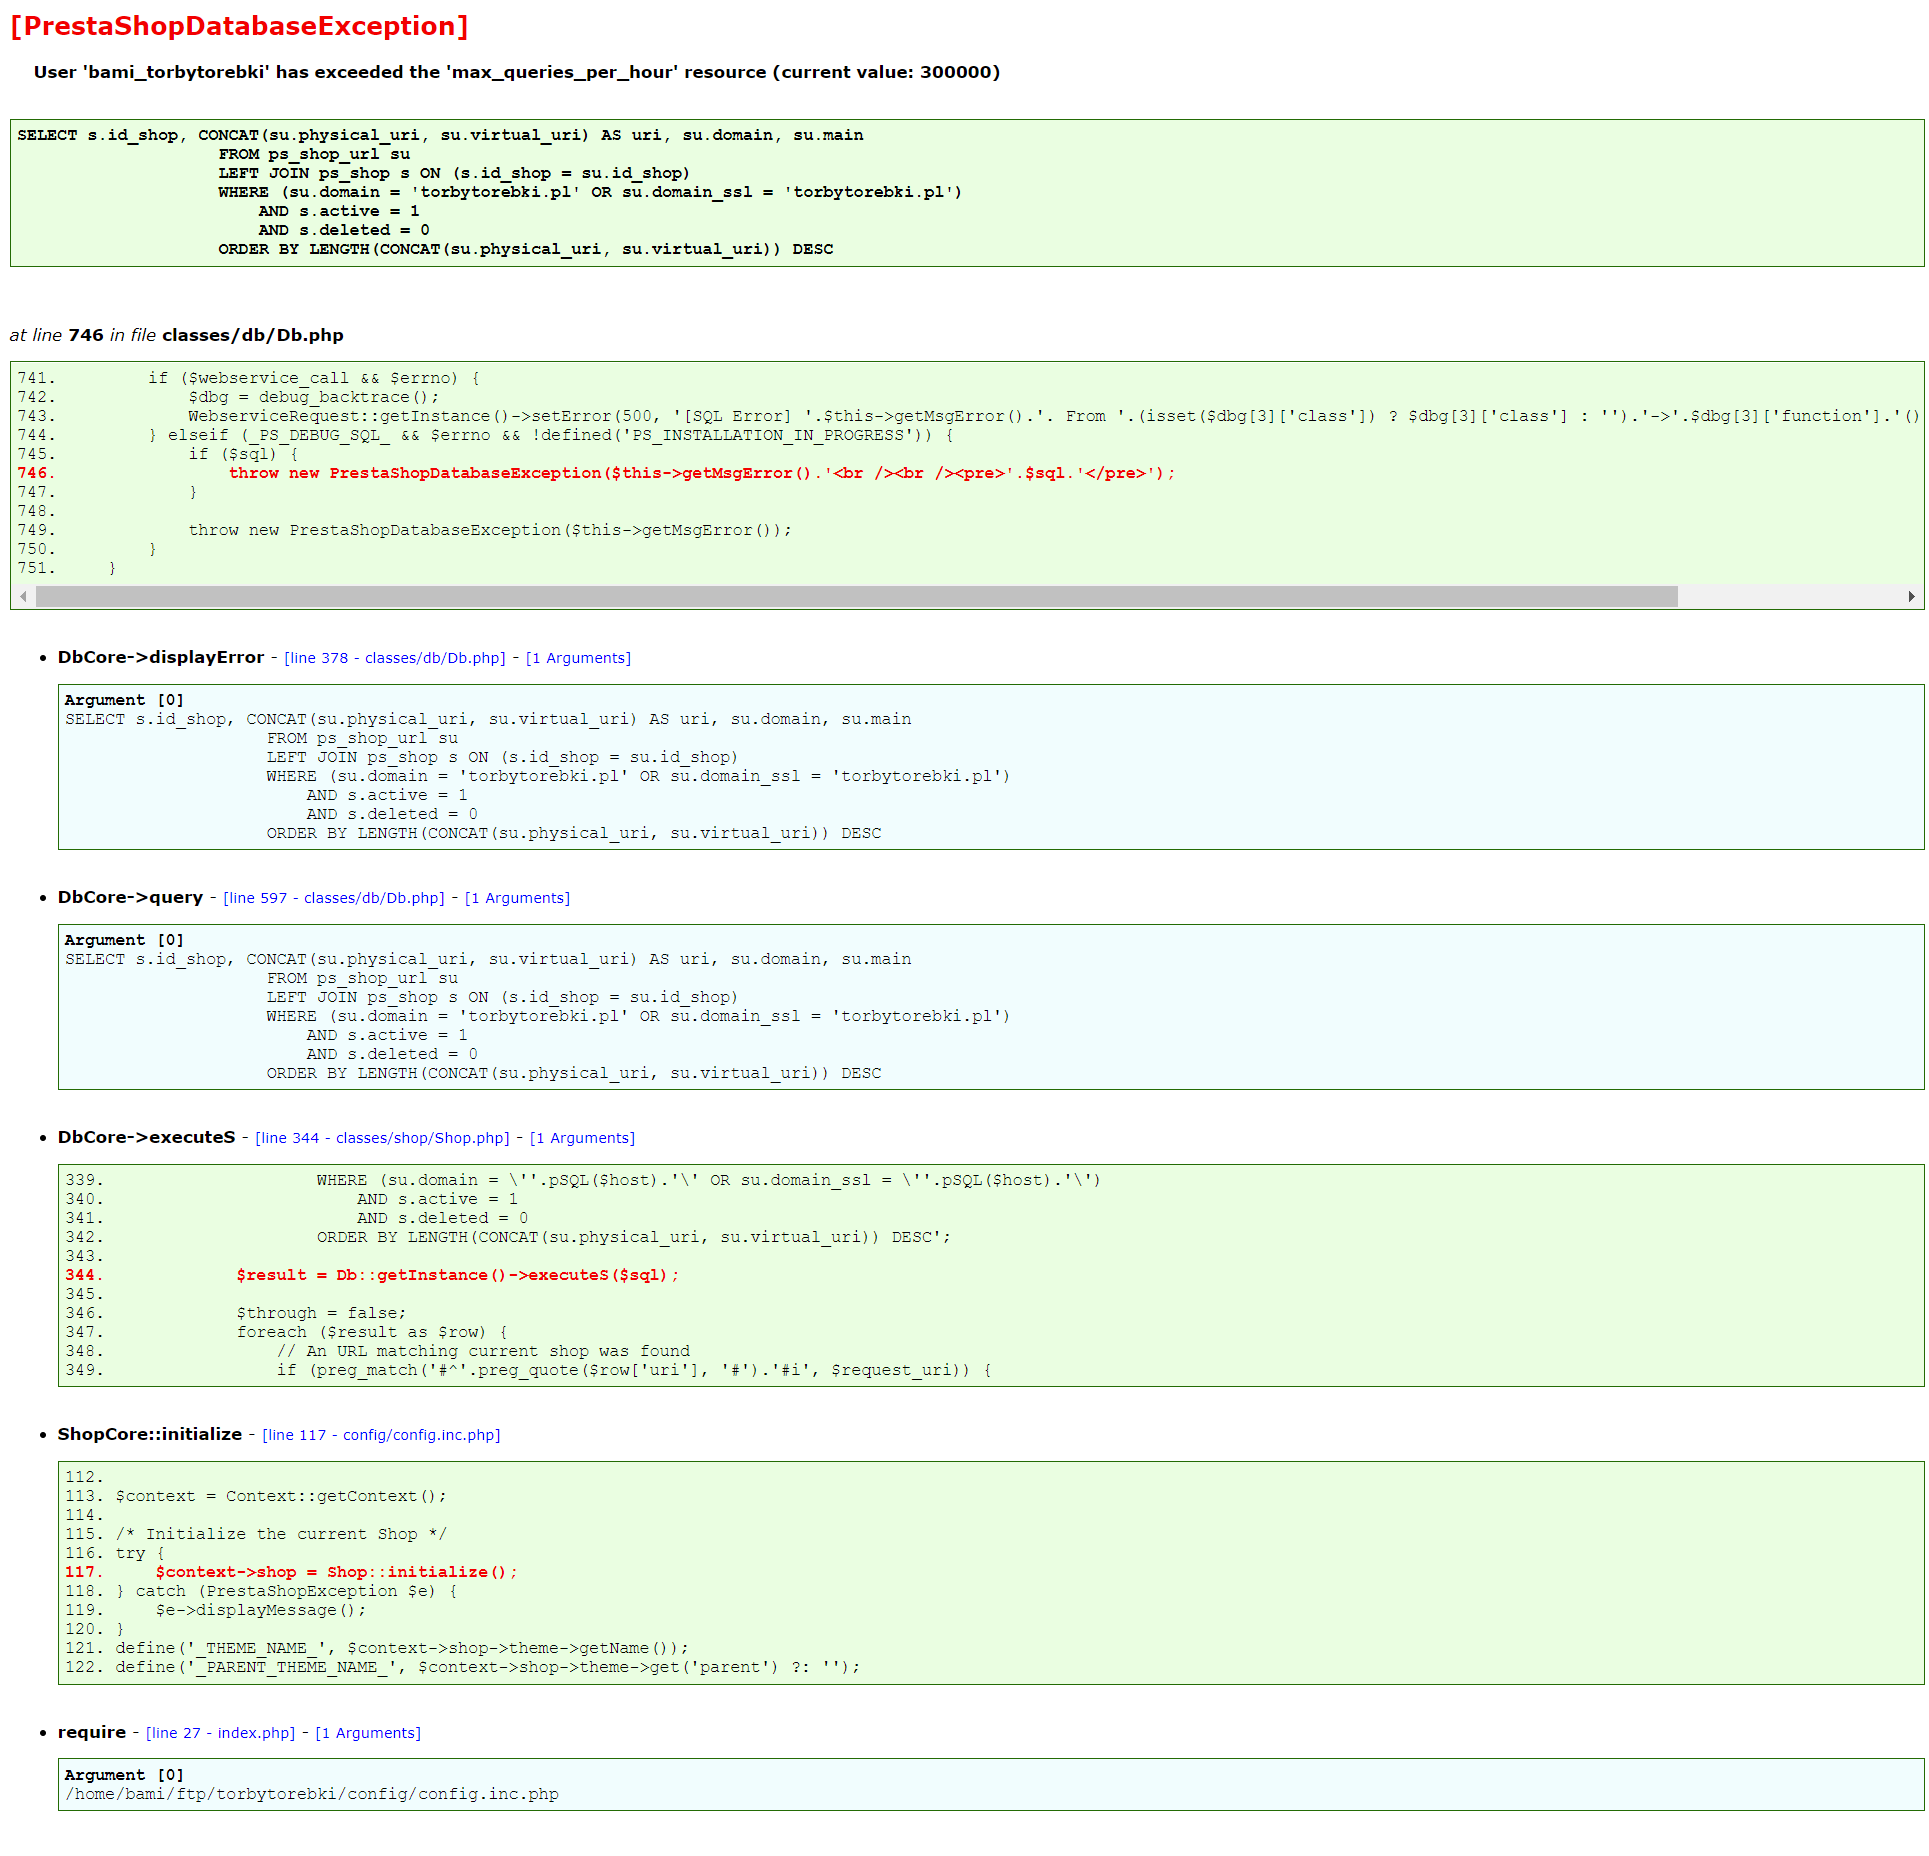Image resolution: width=1929 pixels, height=1856 pixels.
Task: Click the DbCore->displayError trace title
Action: click(161, 657)
